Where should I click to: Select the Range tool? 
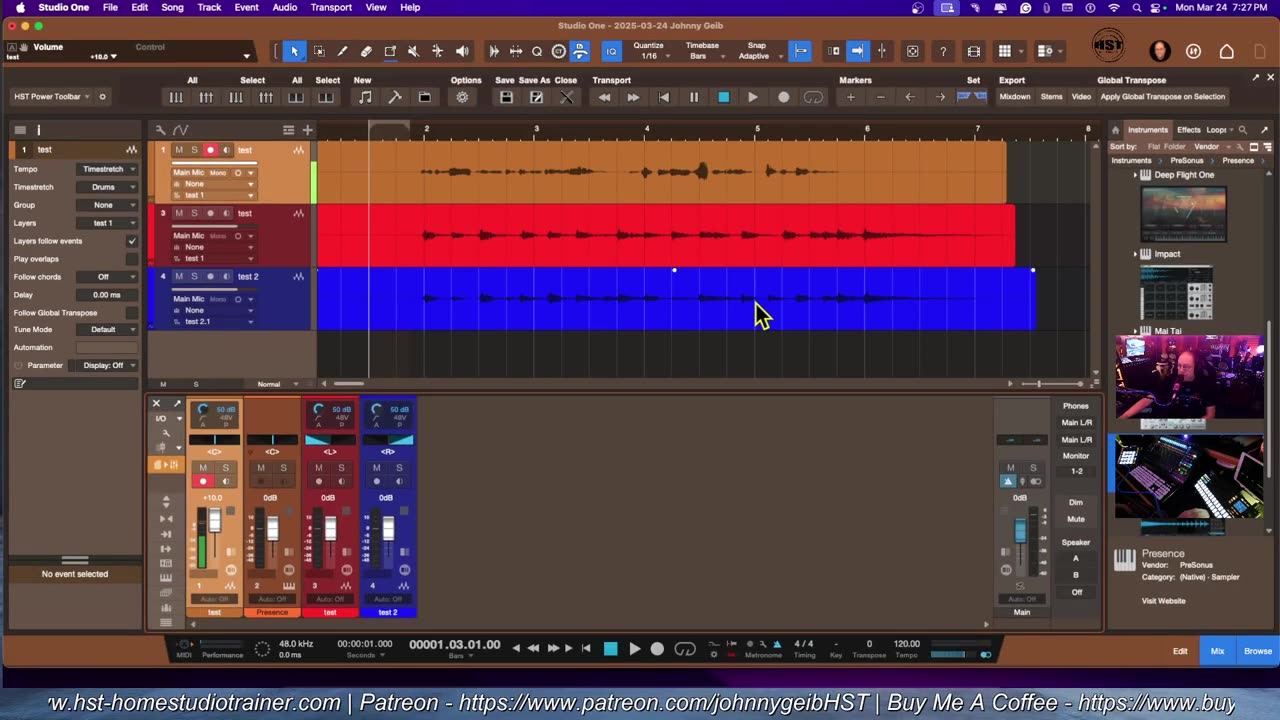point(319,51)
